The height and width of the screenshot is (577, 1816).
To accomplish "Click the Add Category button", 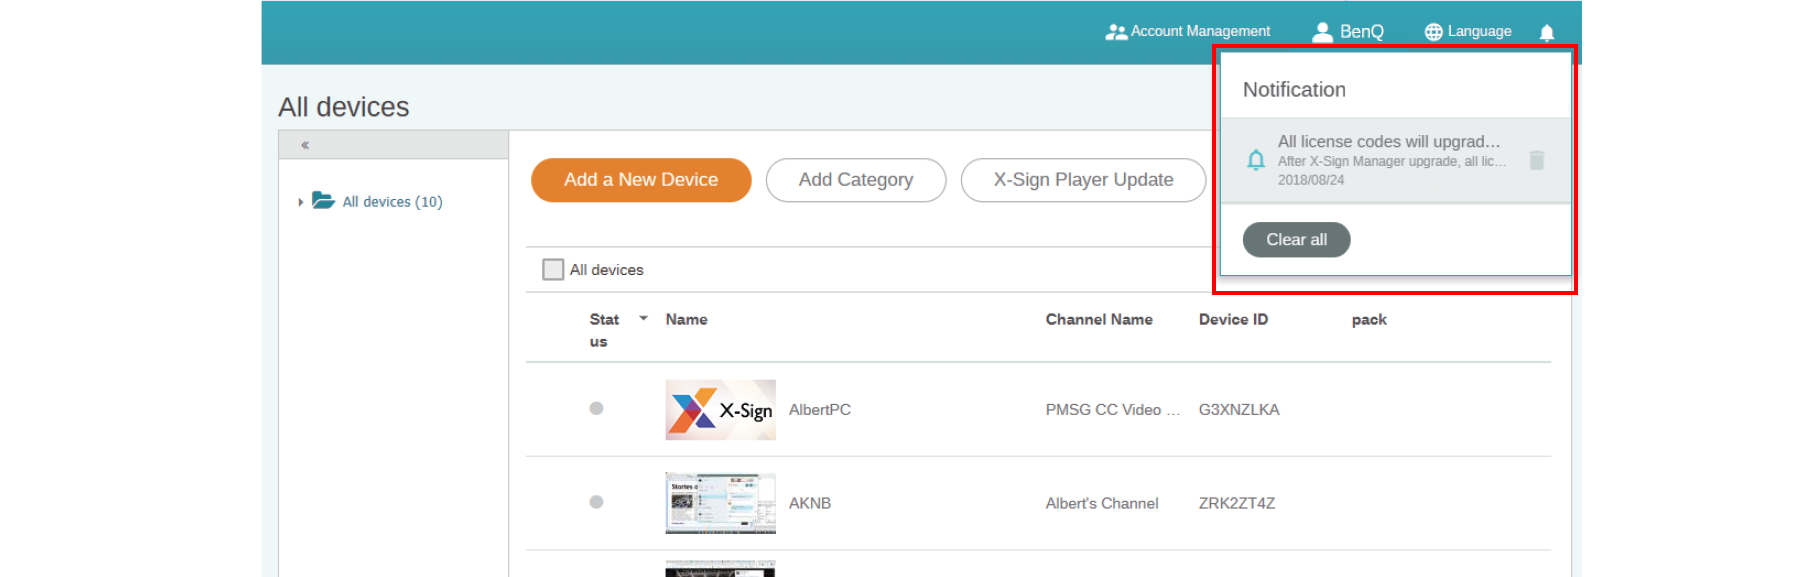I will 855,180.
